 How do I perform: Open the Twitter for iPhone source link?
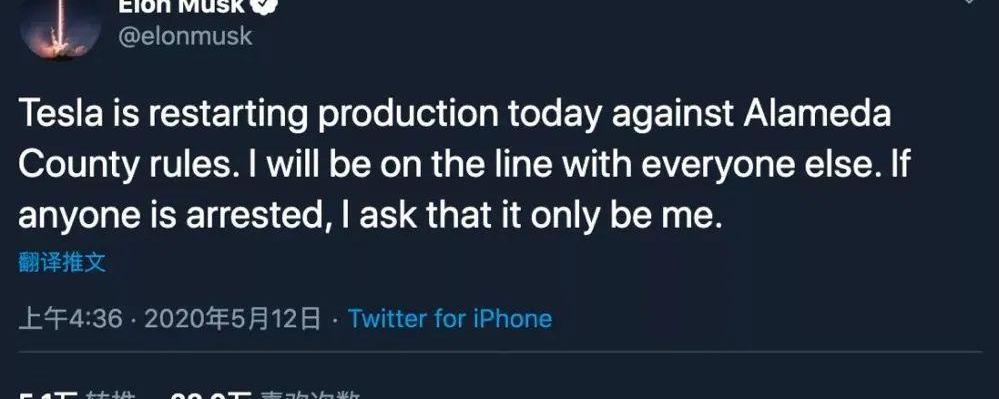450,318
